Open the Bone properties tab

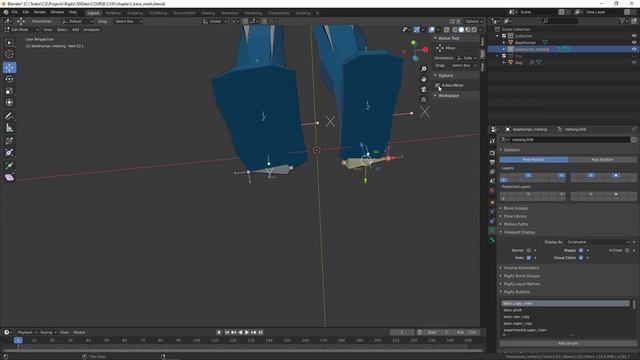click(x=492, y=240)
